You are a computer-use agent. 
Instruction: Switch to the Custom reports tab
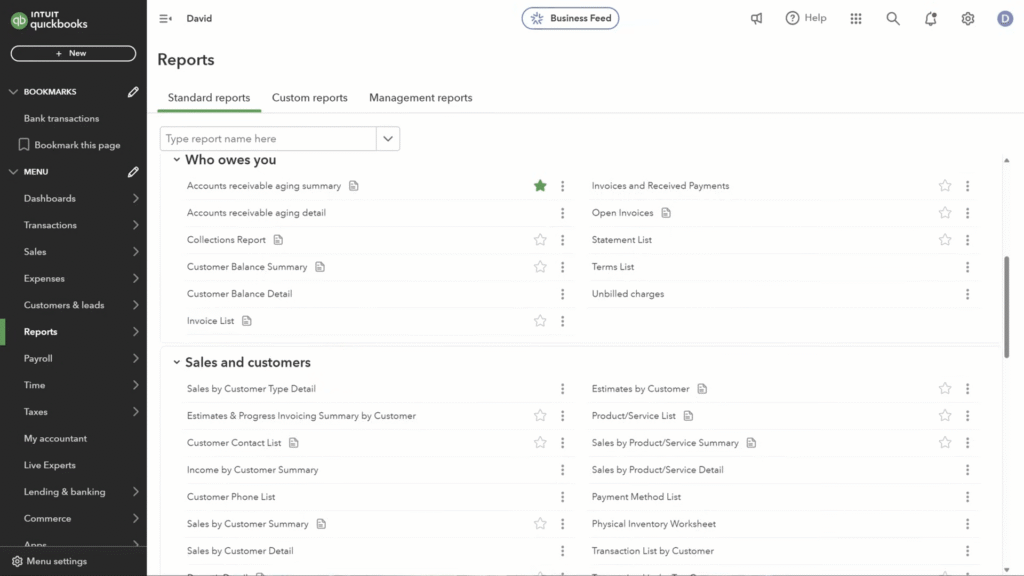(309, 98)
